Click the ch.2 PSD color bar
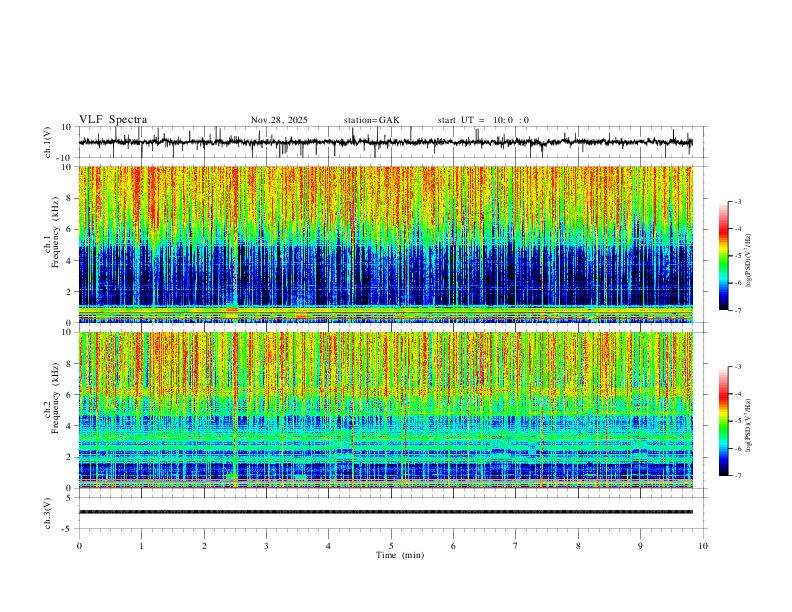The height and width of the screenshot is (612, 792). point(723,421)
